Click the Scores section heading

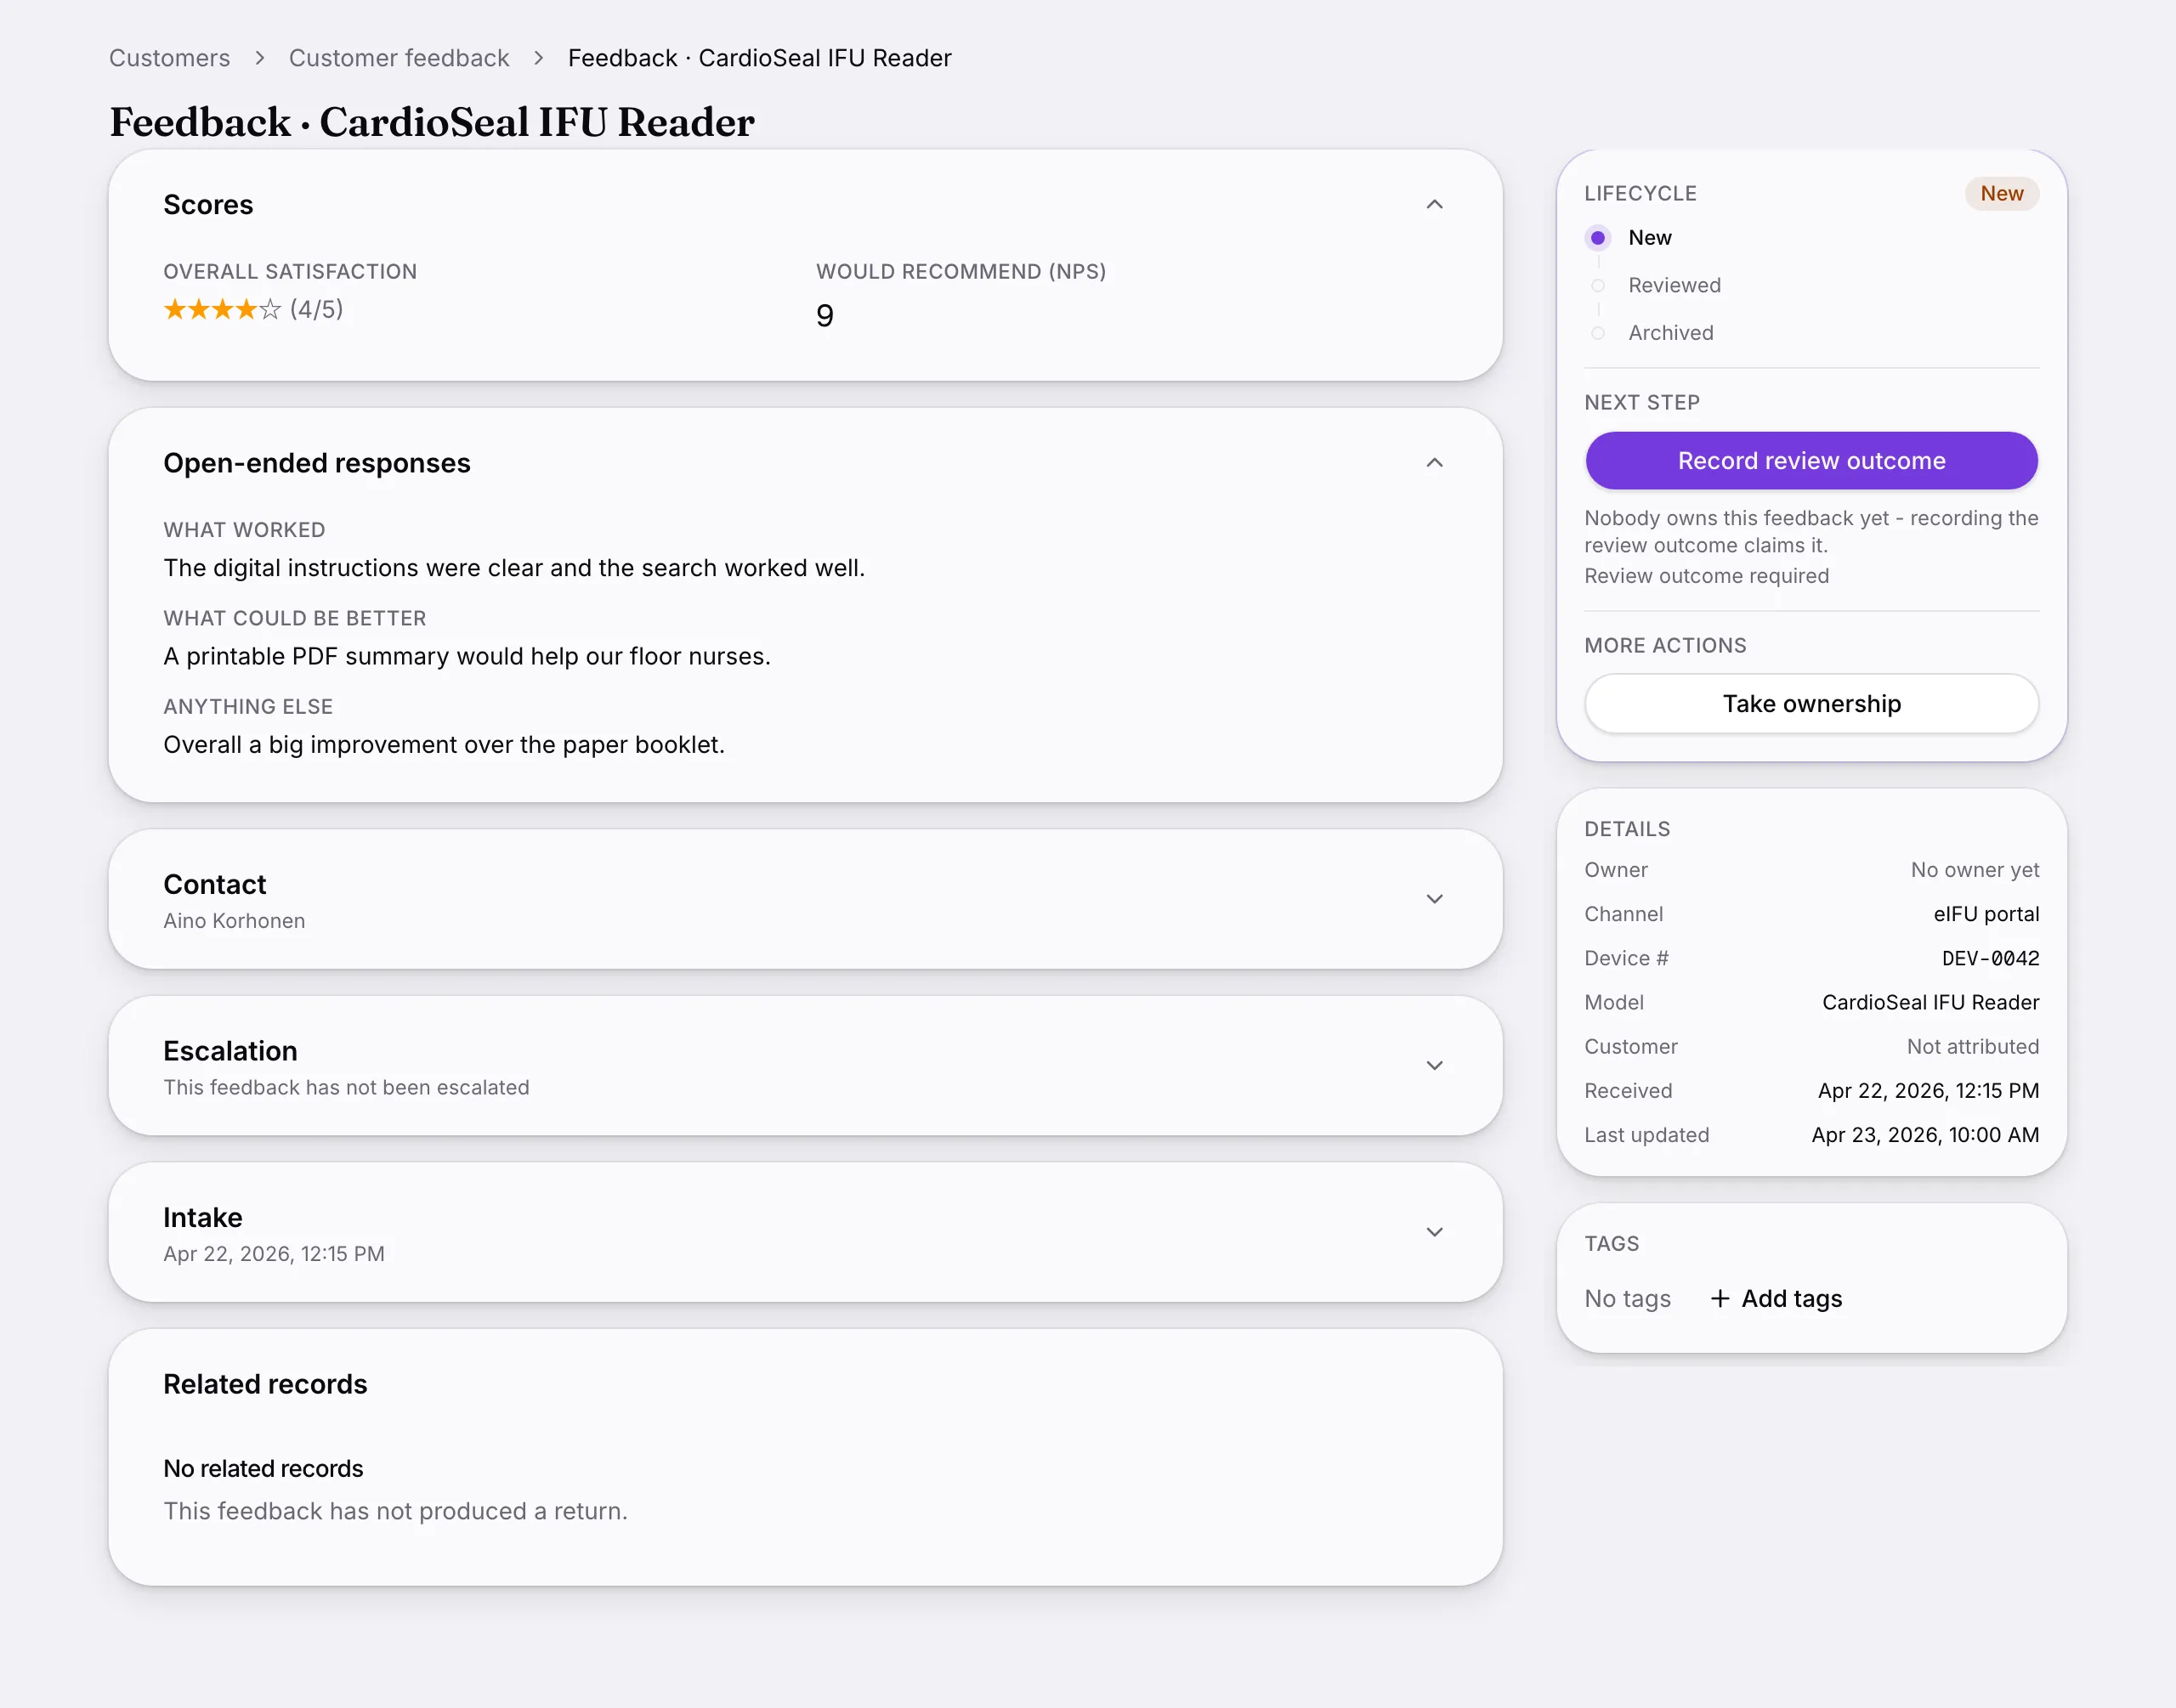(x=208, y=205)
